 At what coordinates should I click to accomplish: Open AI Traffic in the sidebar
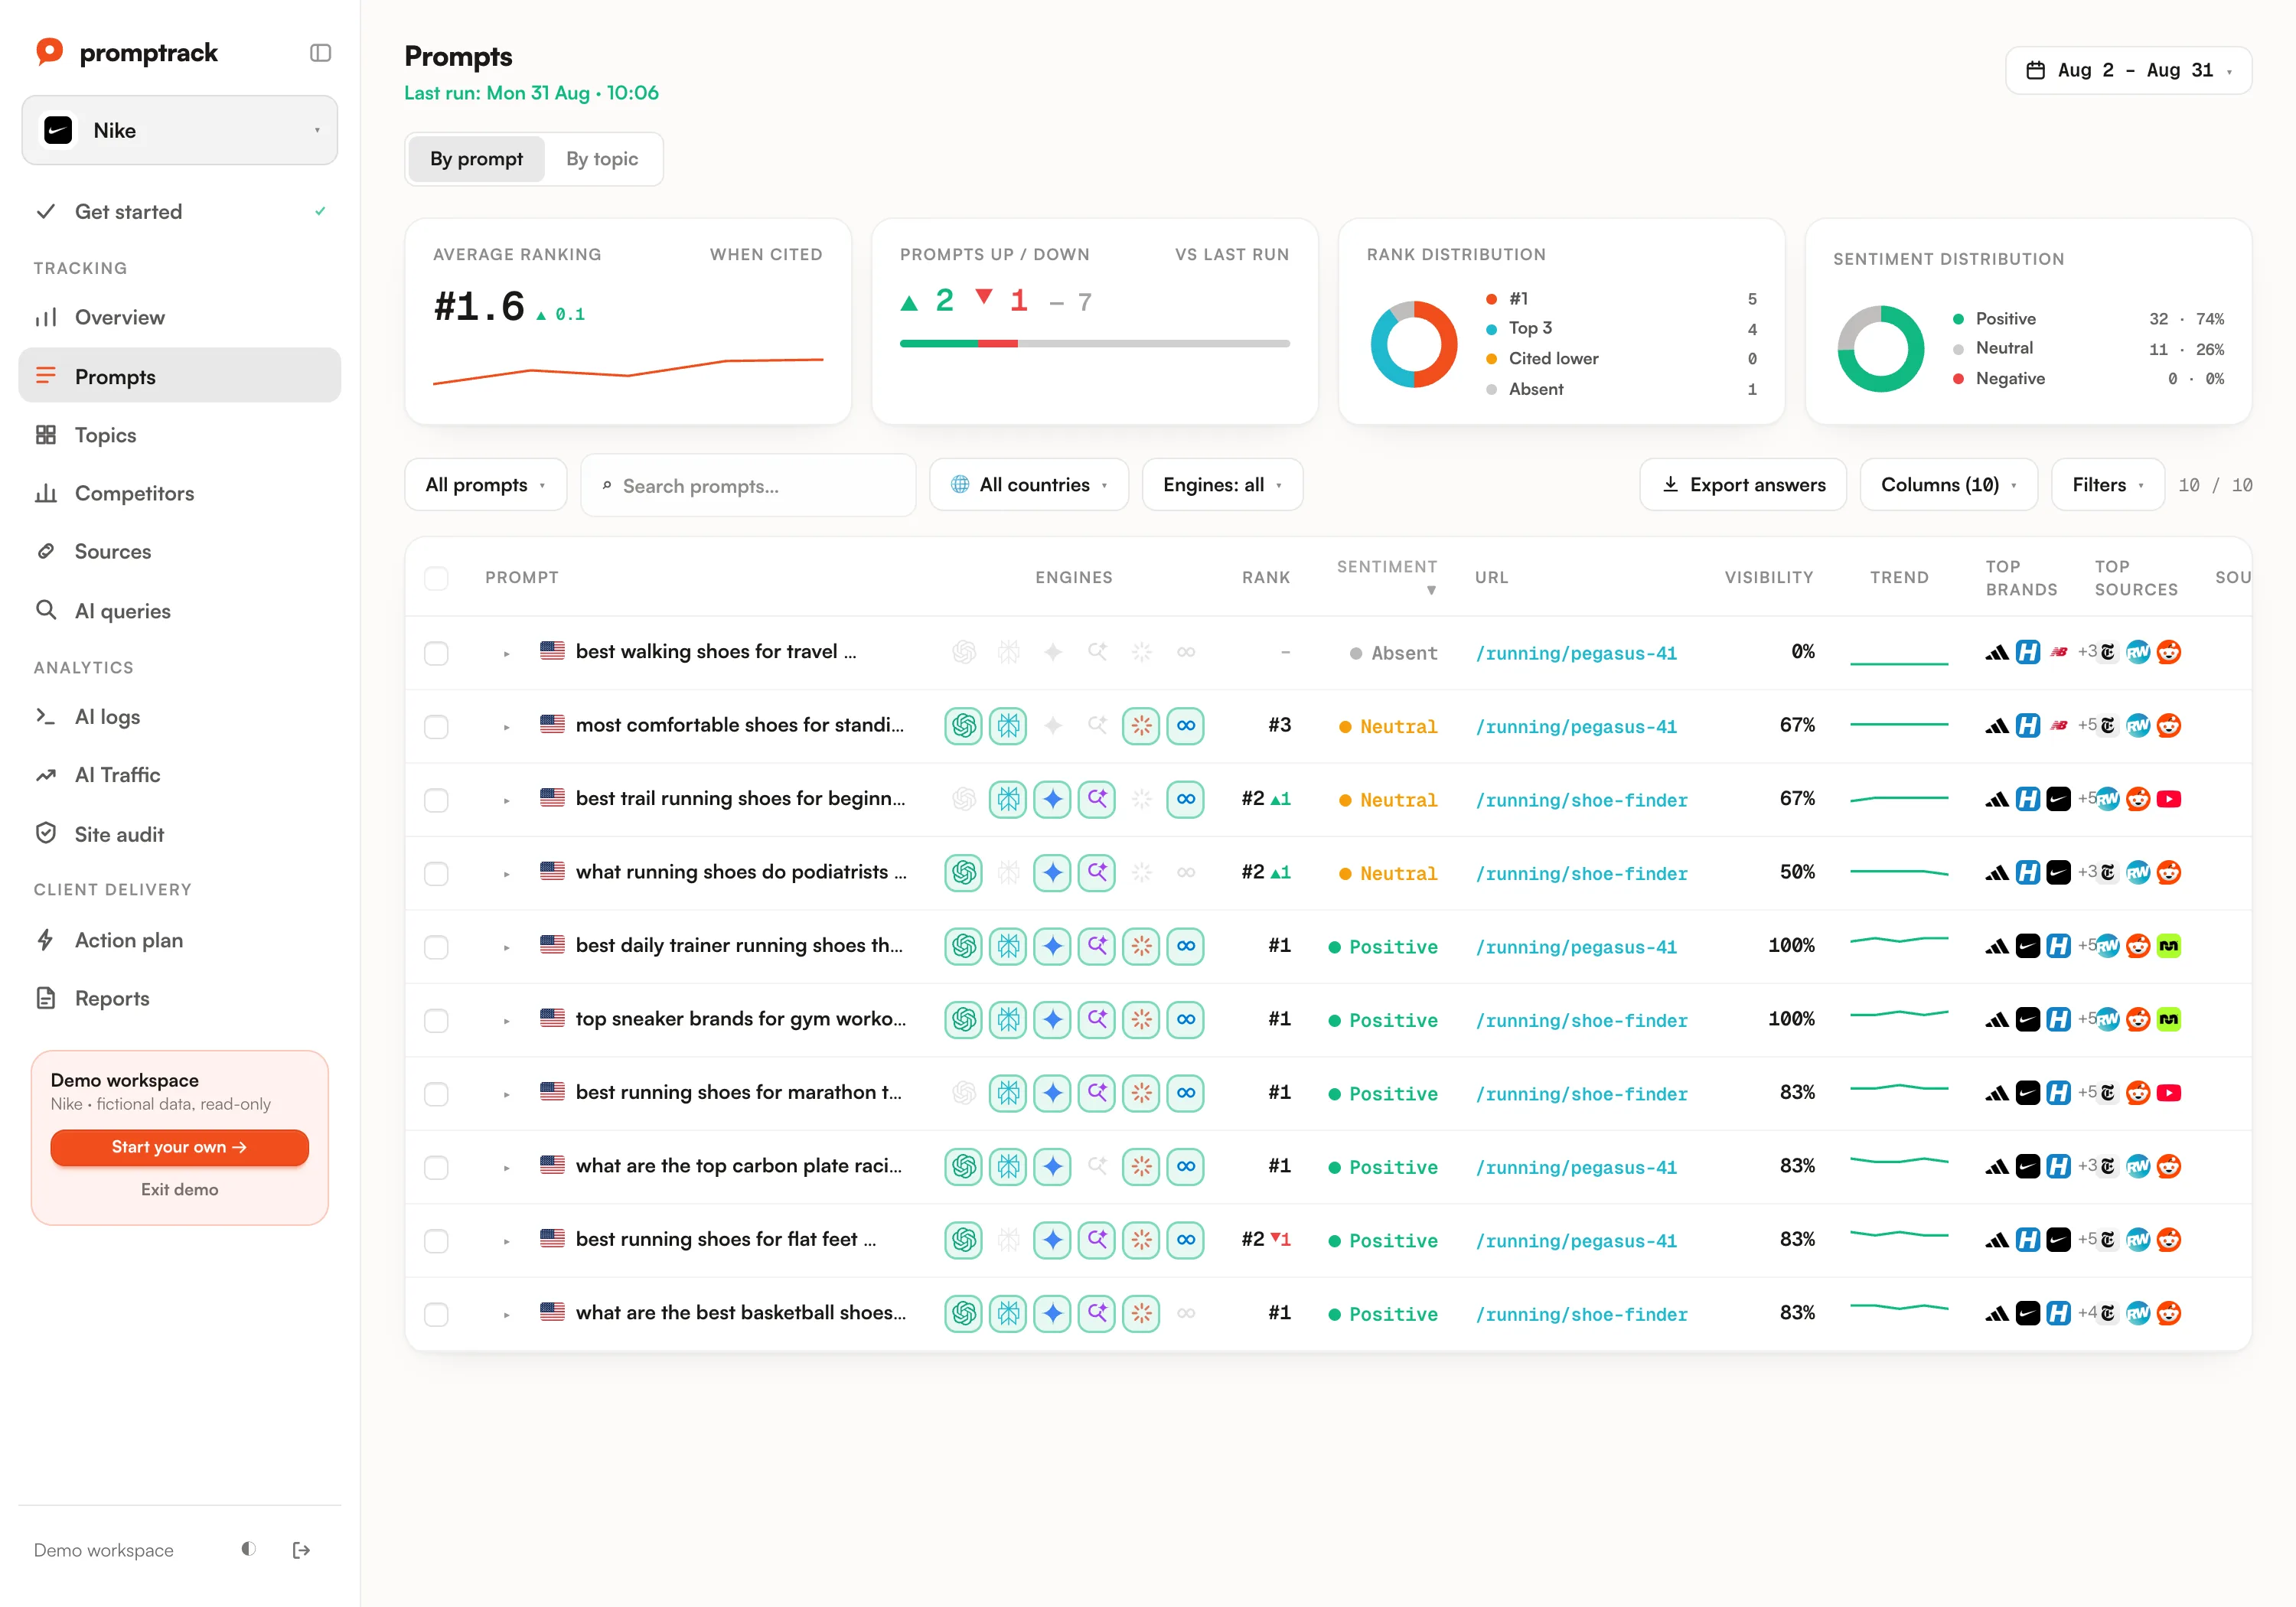point(180,775)
